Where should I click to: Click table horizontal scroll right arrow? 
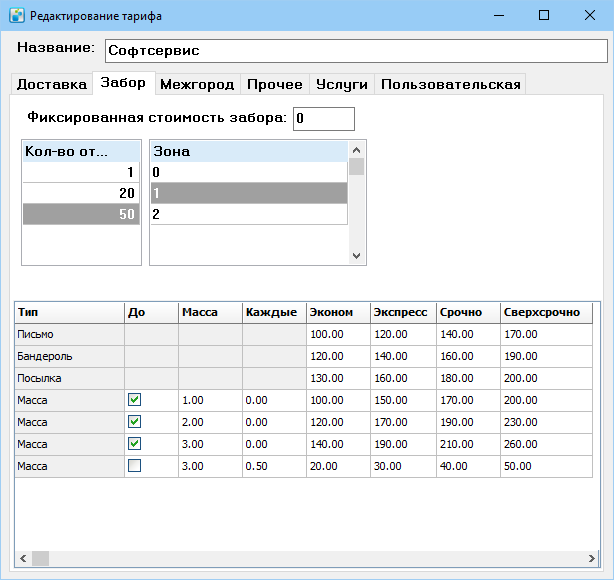tap(591, 558)
